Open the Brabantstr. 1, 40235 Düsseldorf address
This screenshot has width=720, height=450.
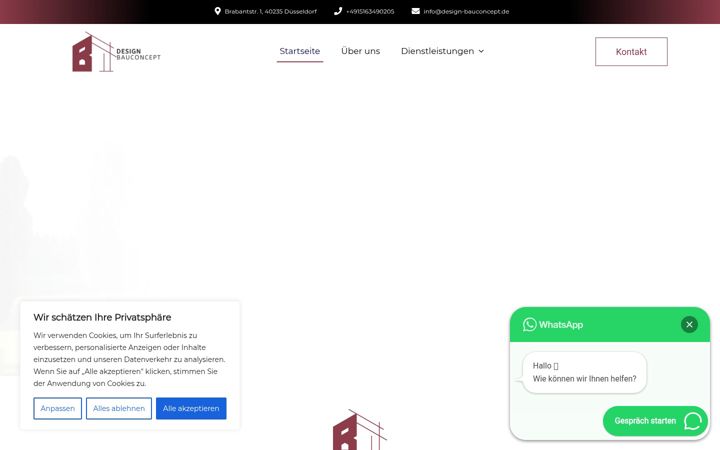click(x=270, y=11)
